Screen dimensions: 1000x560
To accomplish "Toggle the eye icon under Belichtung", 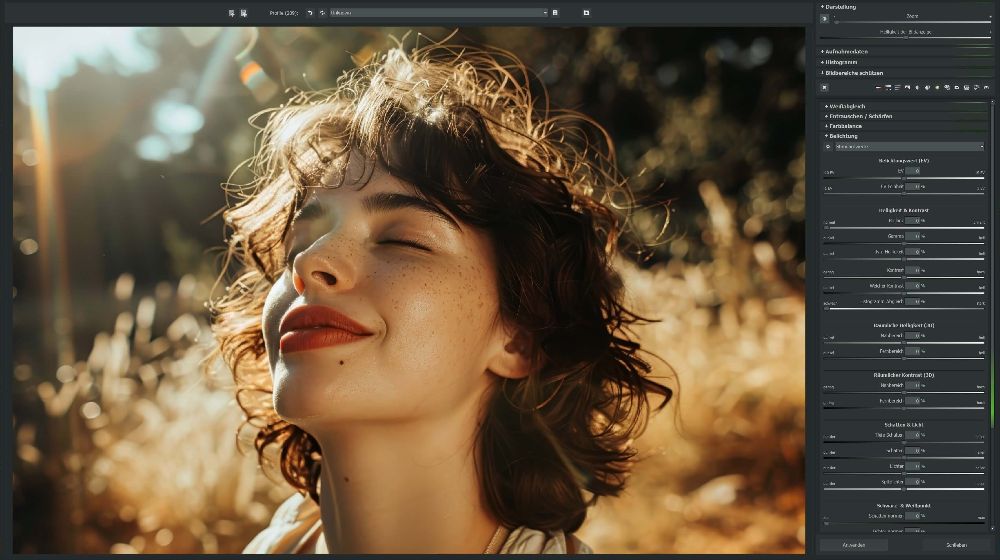I will [x=827, y=146].
